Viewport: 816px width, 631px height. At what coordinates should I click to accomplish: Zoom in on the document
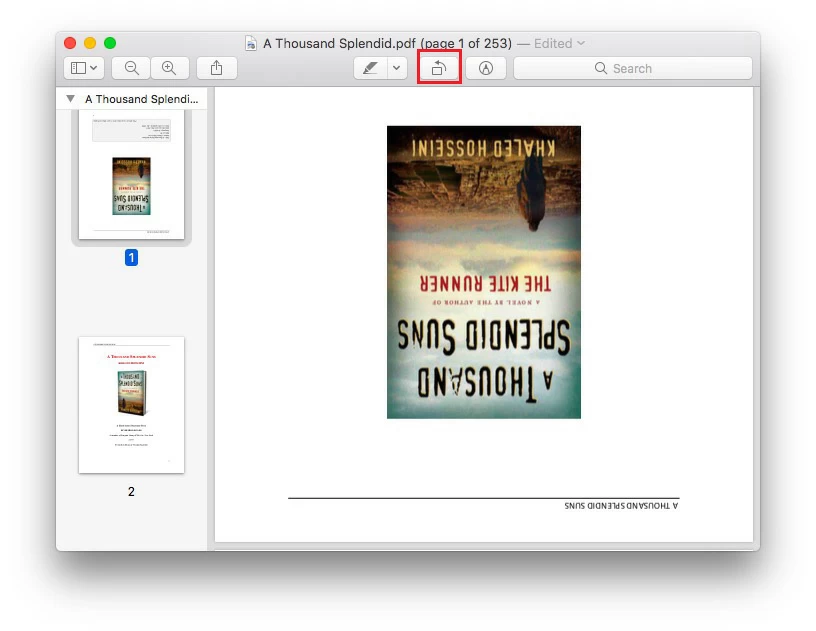170,68
